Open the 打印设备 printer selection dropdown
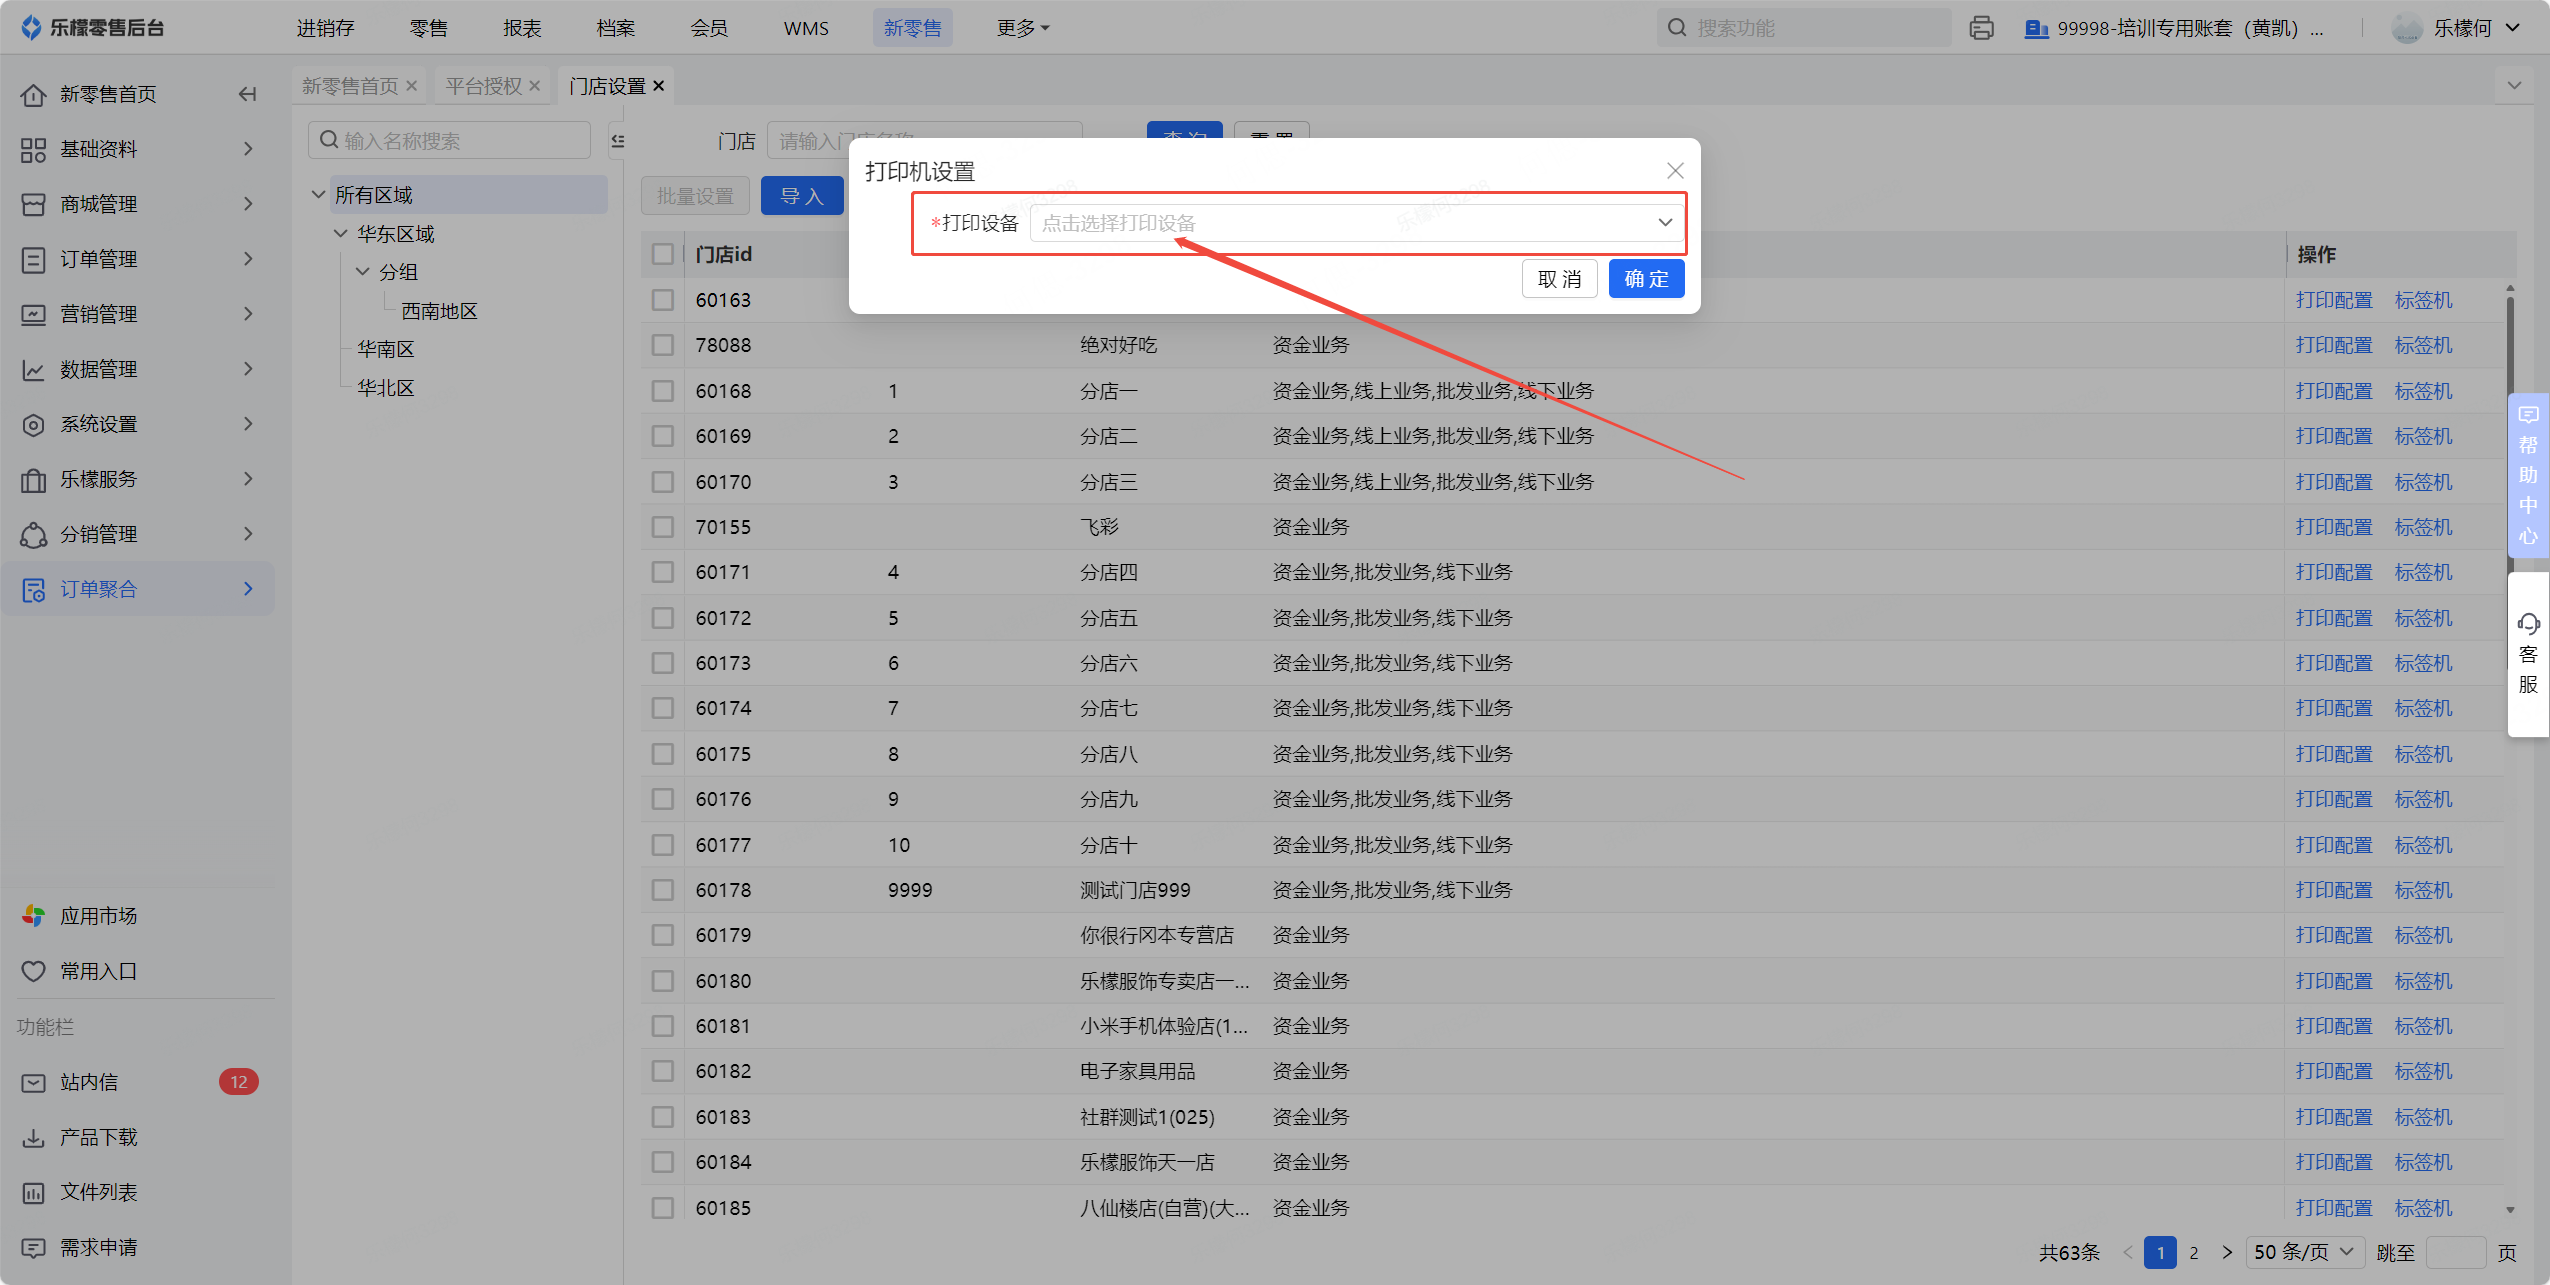Image resolution: width=2550 pixels, height=1285 pixels. pos(1356,223)
